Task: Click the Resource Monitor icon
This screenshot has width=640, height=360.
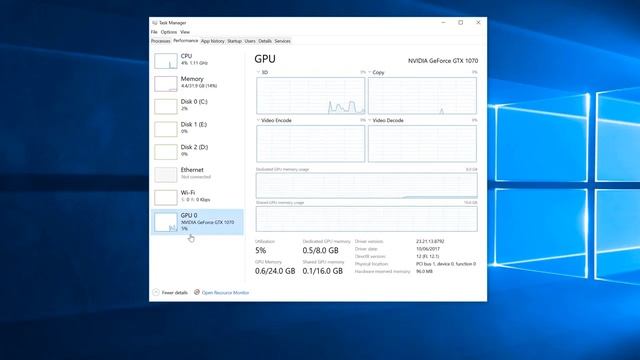Action: pyautogui.click(x=197, y=292)
